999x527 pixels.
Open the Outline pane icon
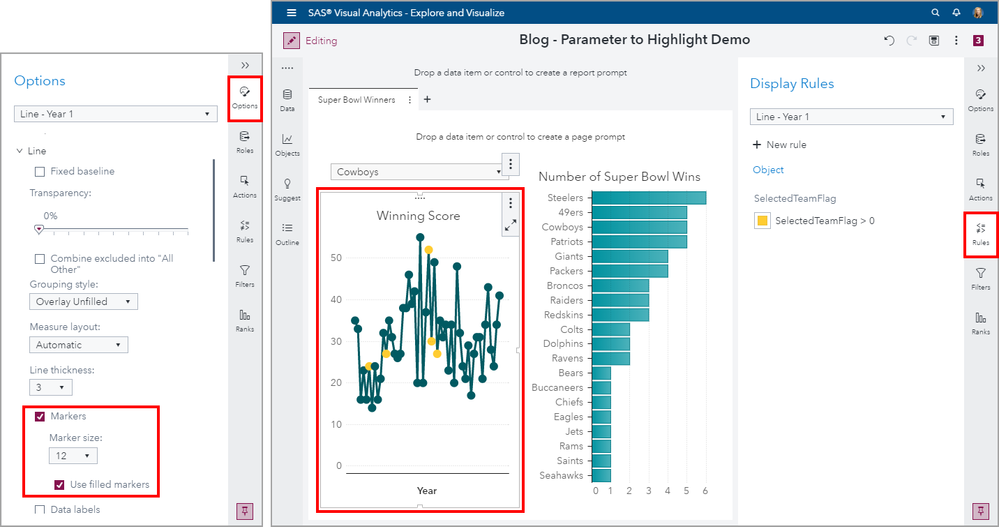[x=287, y=233]
